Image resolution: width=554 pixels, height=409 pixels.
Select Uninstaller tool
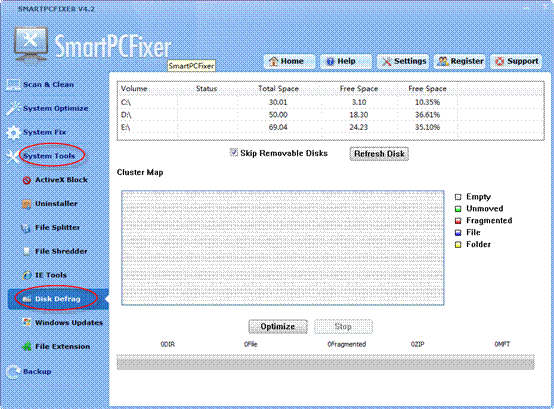[56, 204]
